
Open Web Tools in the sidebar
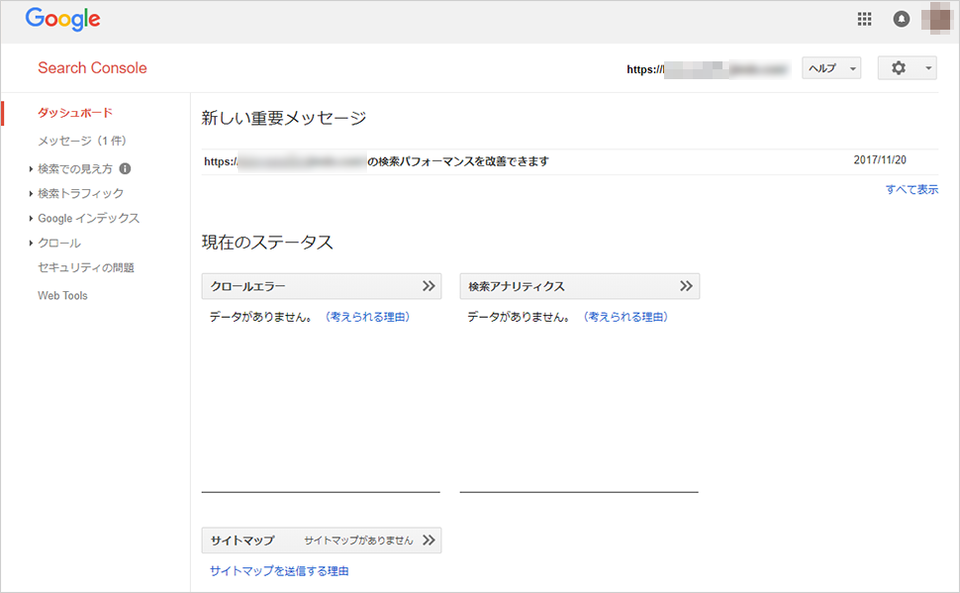tap(62, 296)
